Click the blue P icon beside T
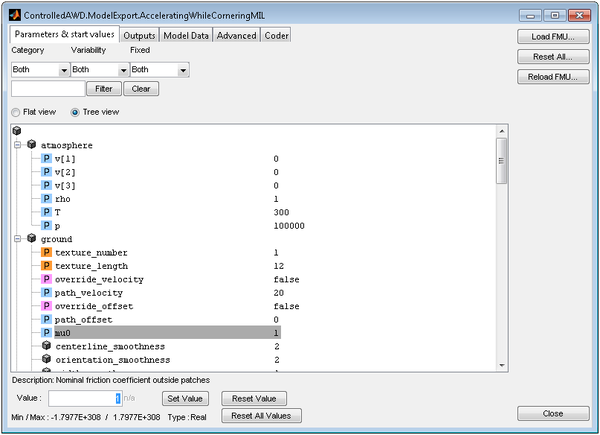The image size is (600, 435). tap(46, 212)
